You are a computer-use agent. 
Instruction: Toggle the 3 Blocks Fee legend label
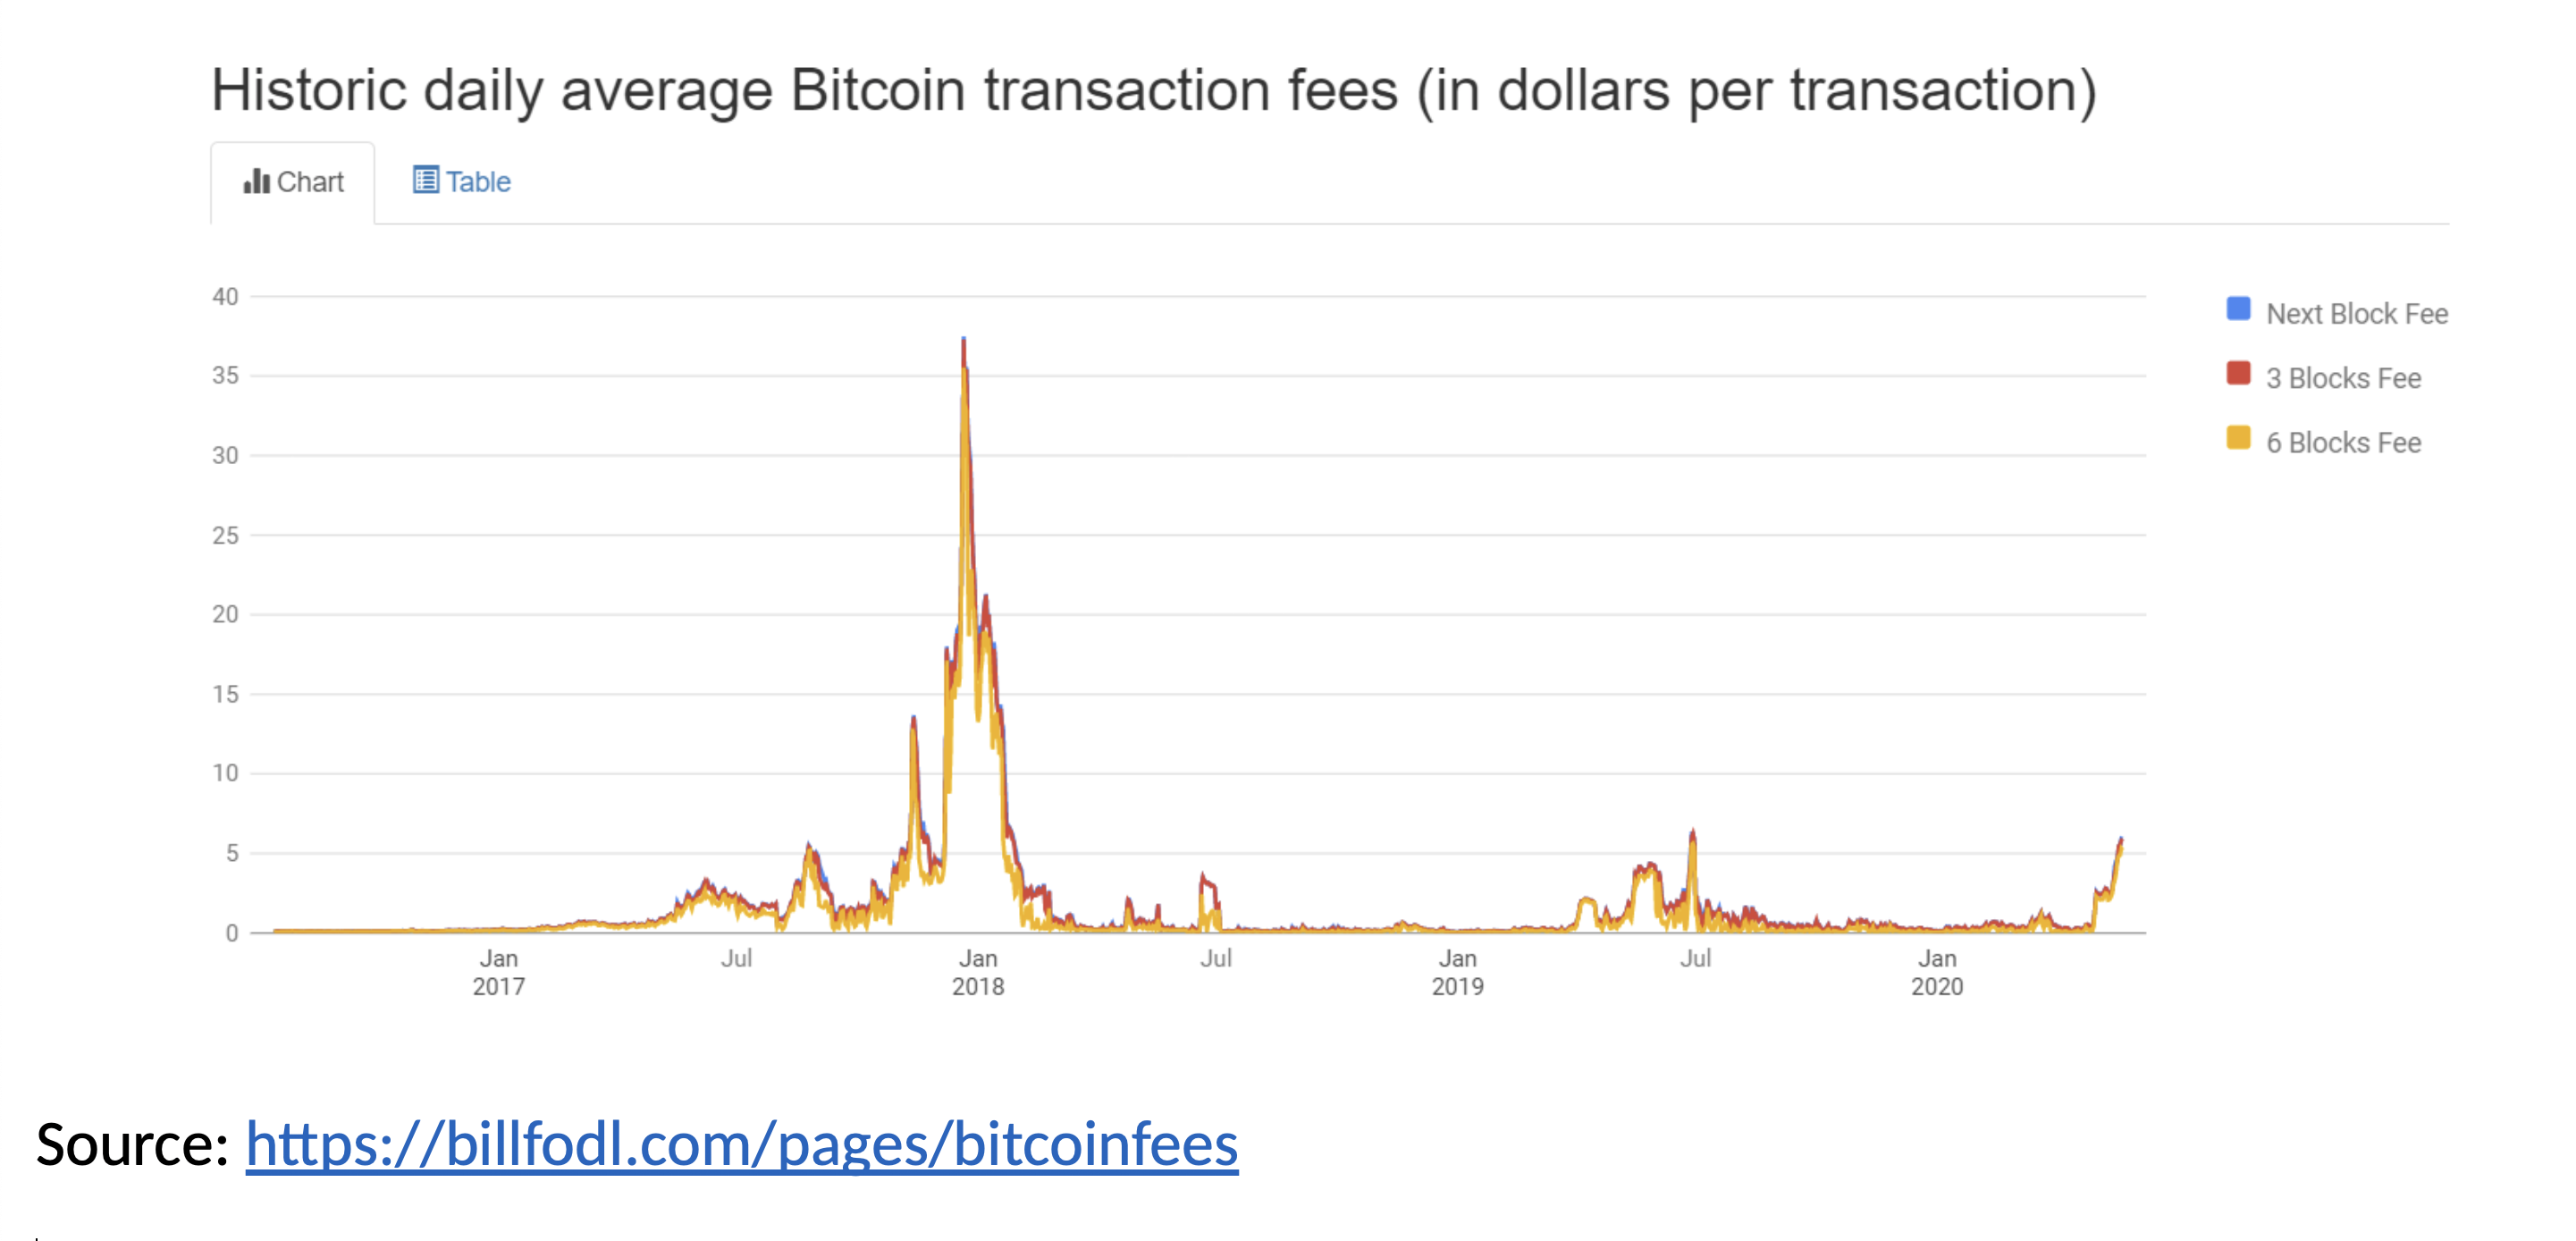(x=2343, y=378)
